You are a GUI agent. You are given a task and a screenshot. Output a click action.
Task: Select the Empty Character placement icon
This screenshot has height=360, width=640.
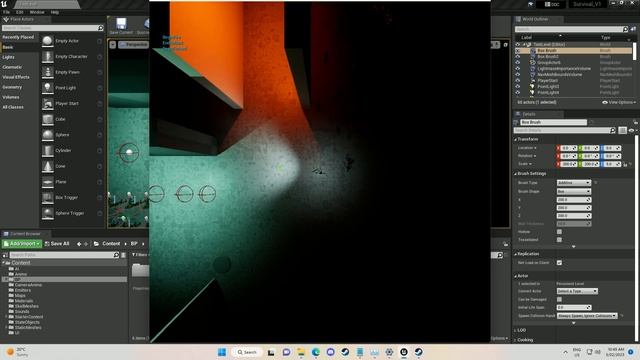(x=48, y=57)
